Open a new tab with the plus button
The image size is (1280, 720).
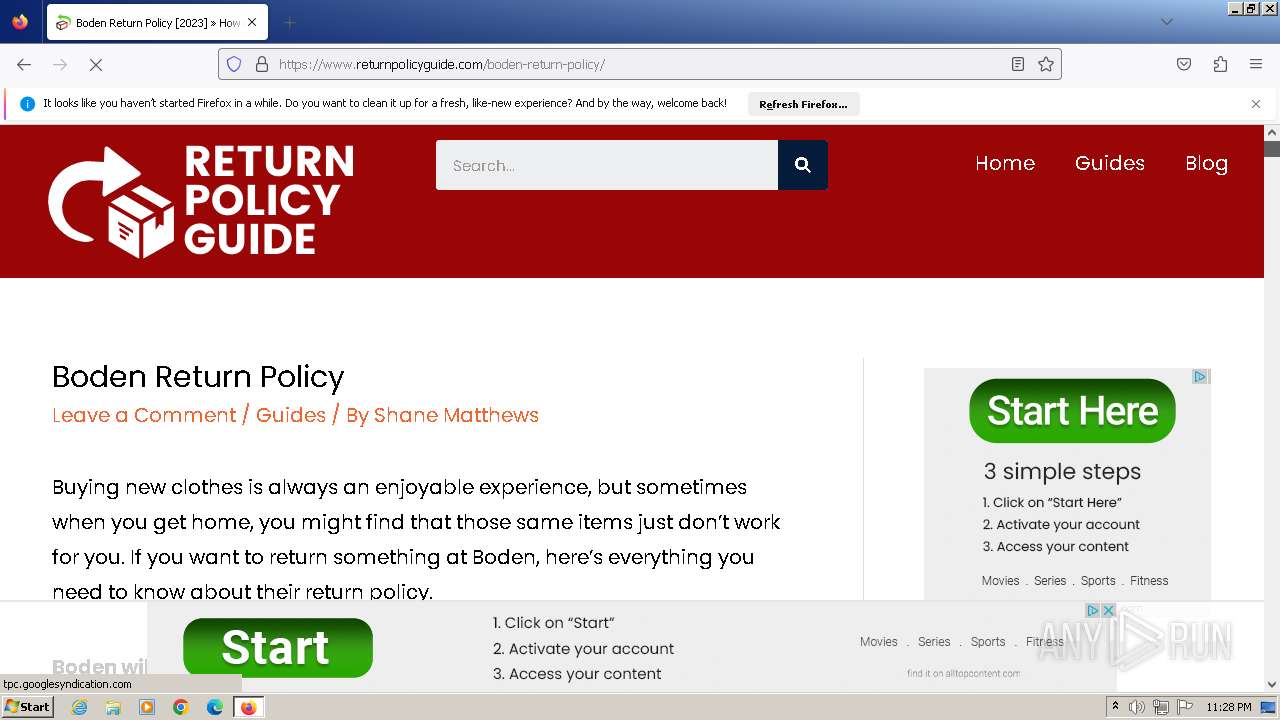289,22
